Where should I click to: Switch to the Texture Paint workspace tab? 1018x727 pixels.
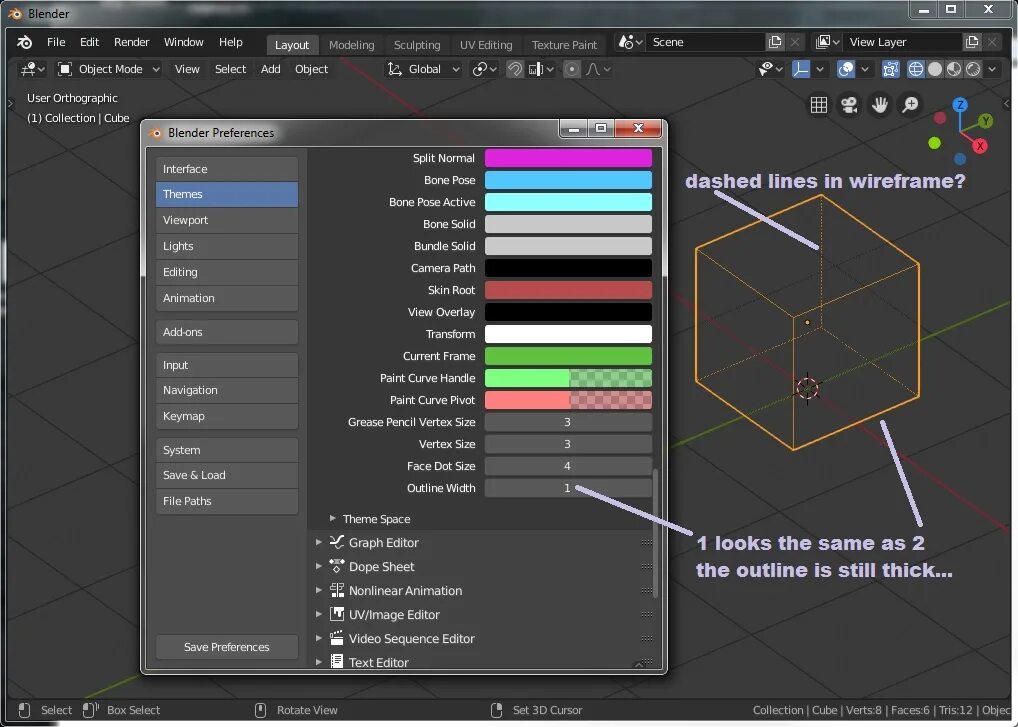click(564, 45)
